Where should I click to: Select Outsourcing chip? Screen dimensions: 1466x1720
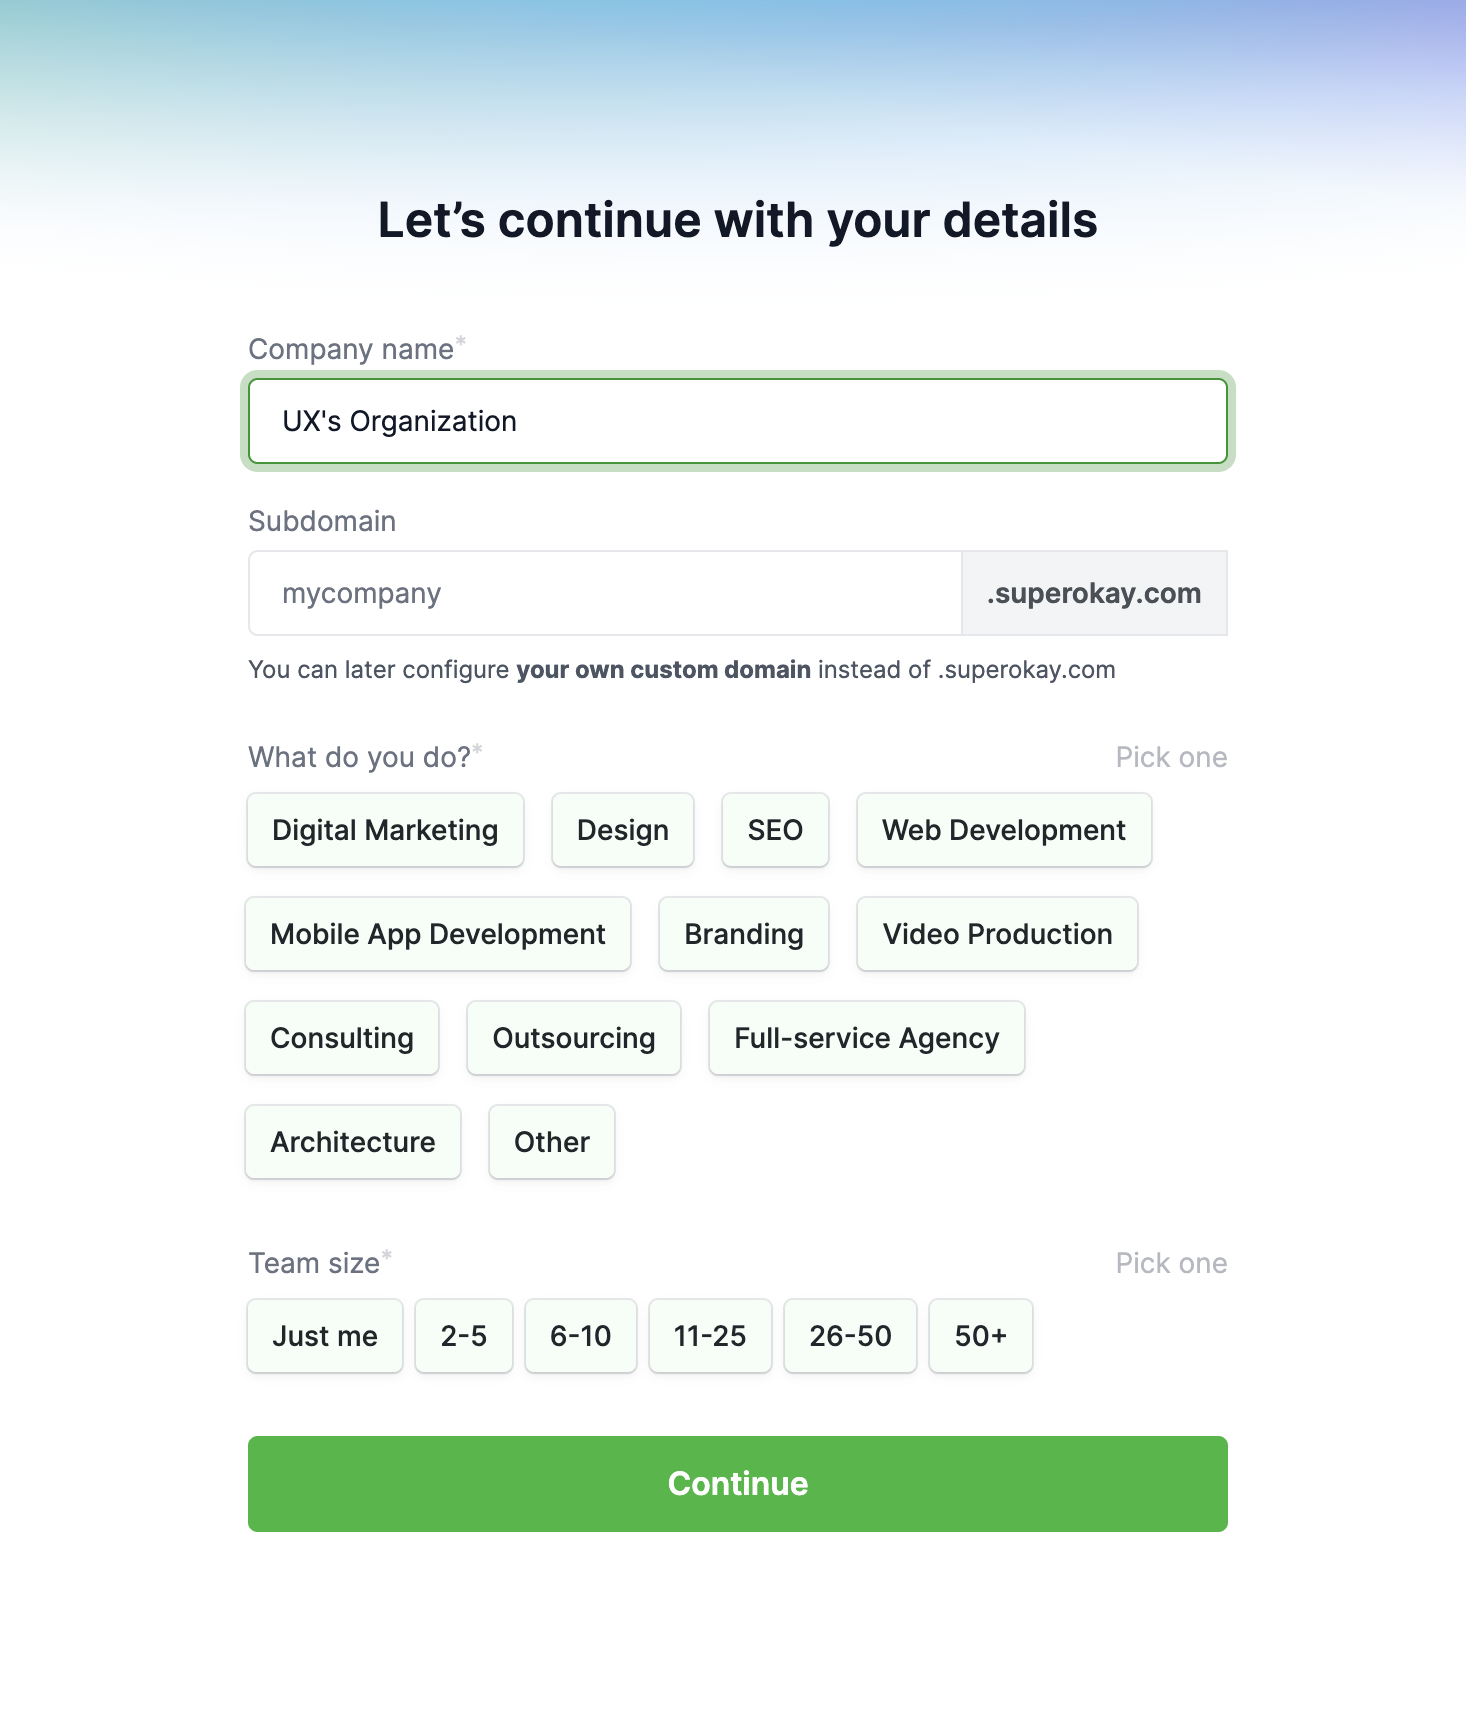[x=573, y=1038]
